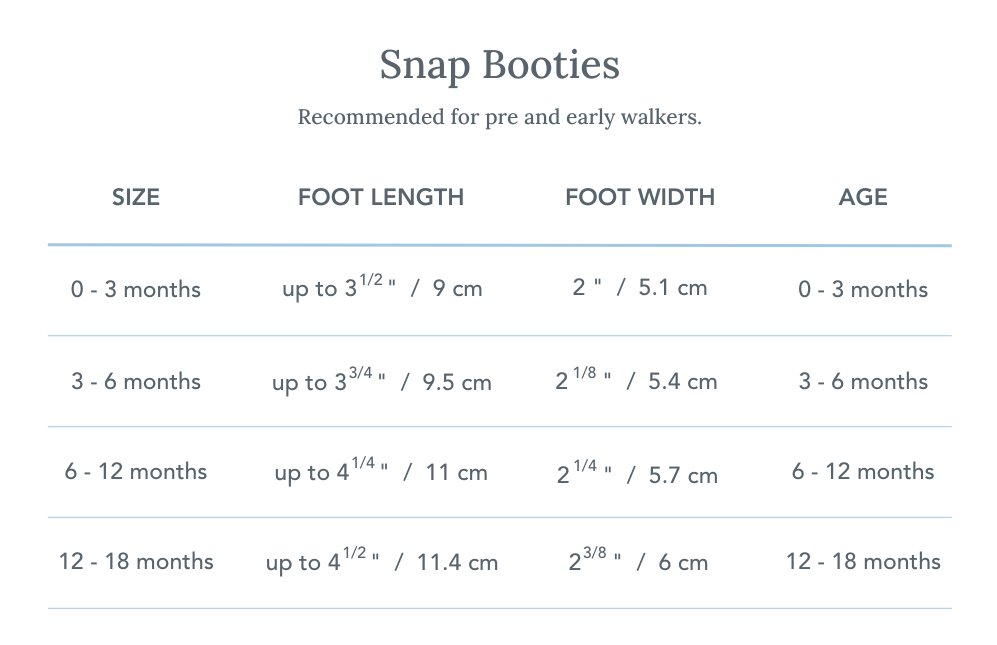Click the 5.1 cm foot width cell
The image size is (997, 645).
(x=640, y=288)
